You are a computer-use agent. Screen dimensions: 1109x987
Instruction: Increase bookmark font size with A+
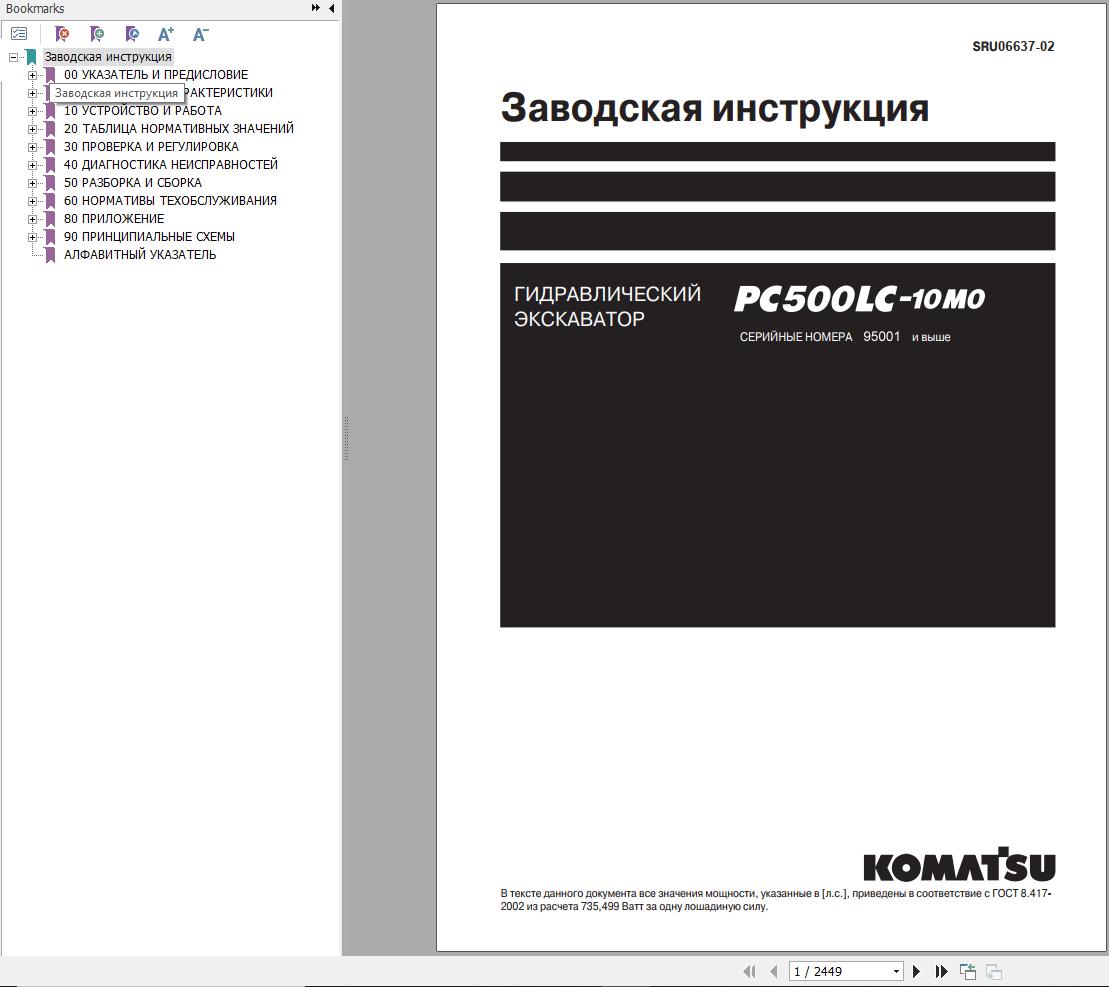166,34
